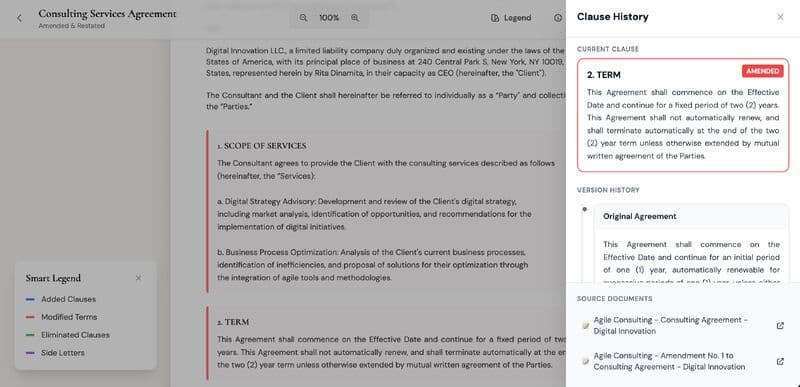Open external link for Consulting Agreement document

coord(780,325)
